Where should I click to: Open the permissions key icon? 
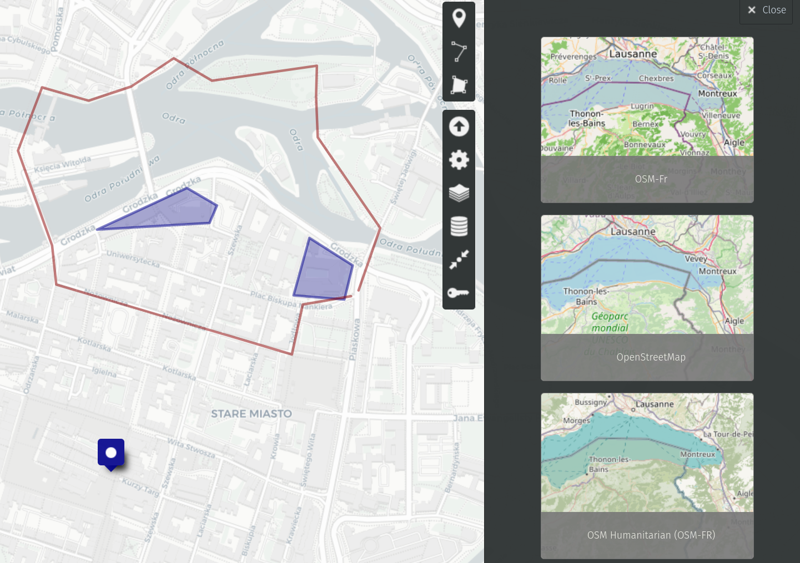[x=459, y=292]
